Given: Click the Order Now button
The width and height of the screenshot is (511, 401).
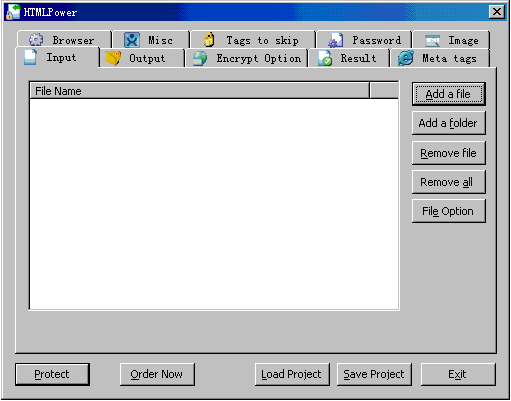Looking at the screenshot, I should point(157,374).
